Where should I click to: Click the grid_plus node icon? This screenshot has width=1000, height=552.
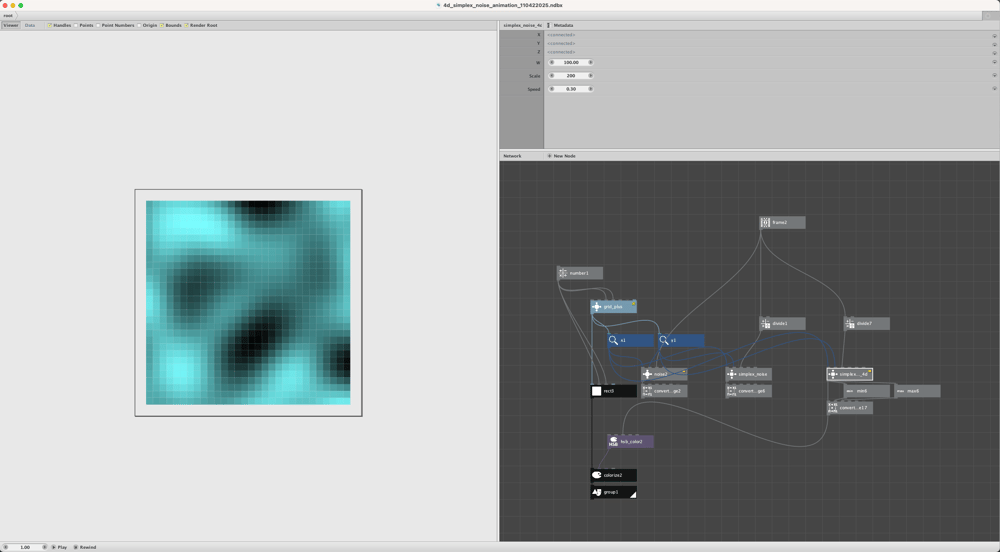[596, 307]
